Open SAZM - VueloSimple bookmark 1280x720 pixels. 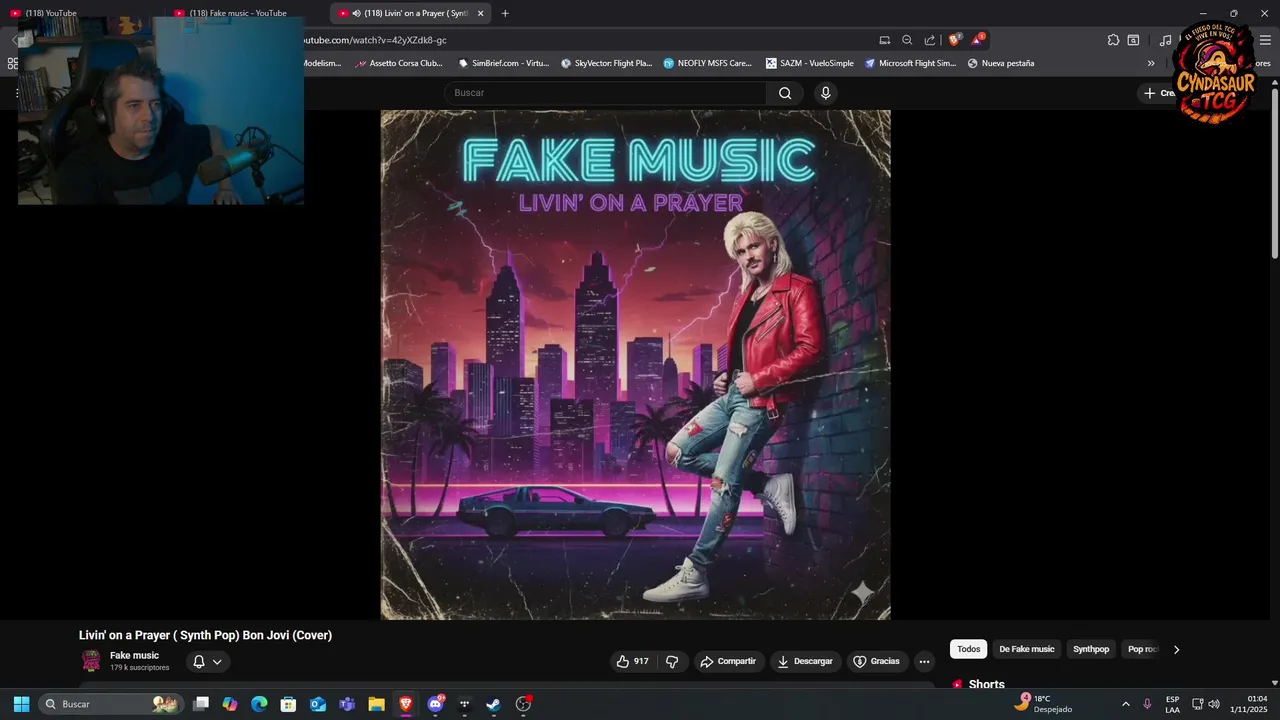(x=810, y=63)
